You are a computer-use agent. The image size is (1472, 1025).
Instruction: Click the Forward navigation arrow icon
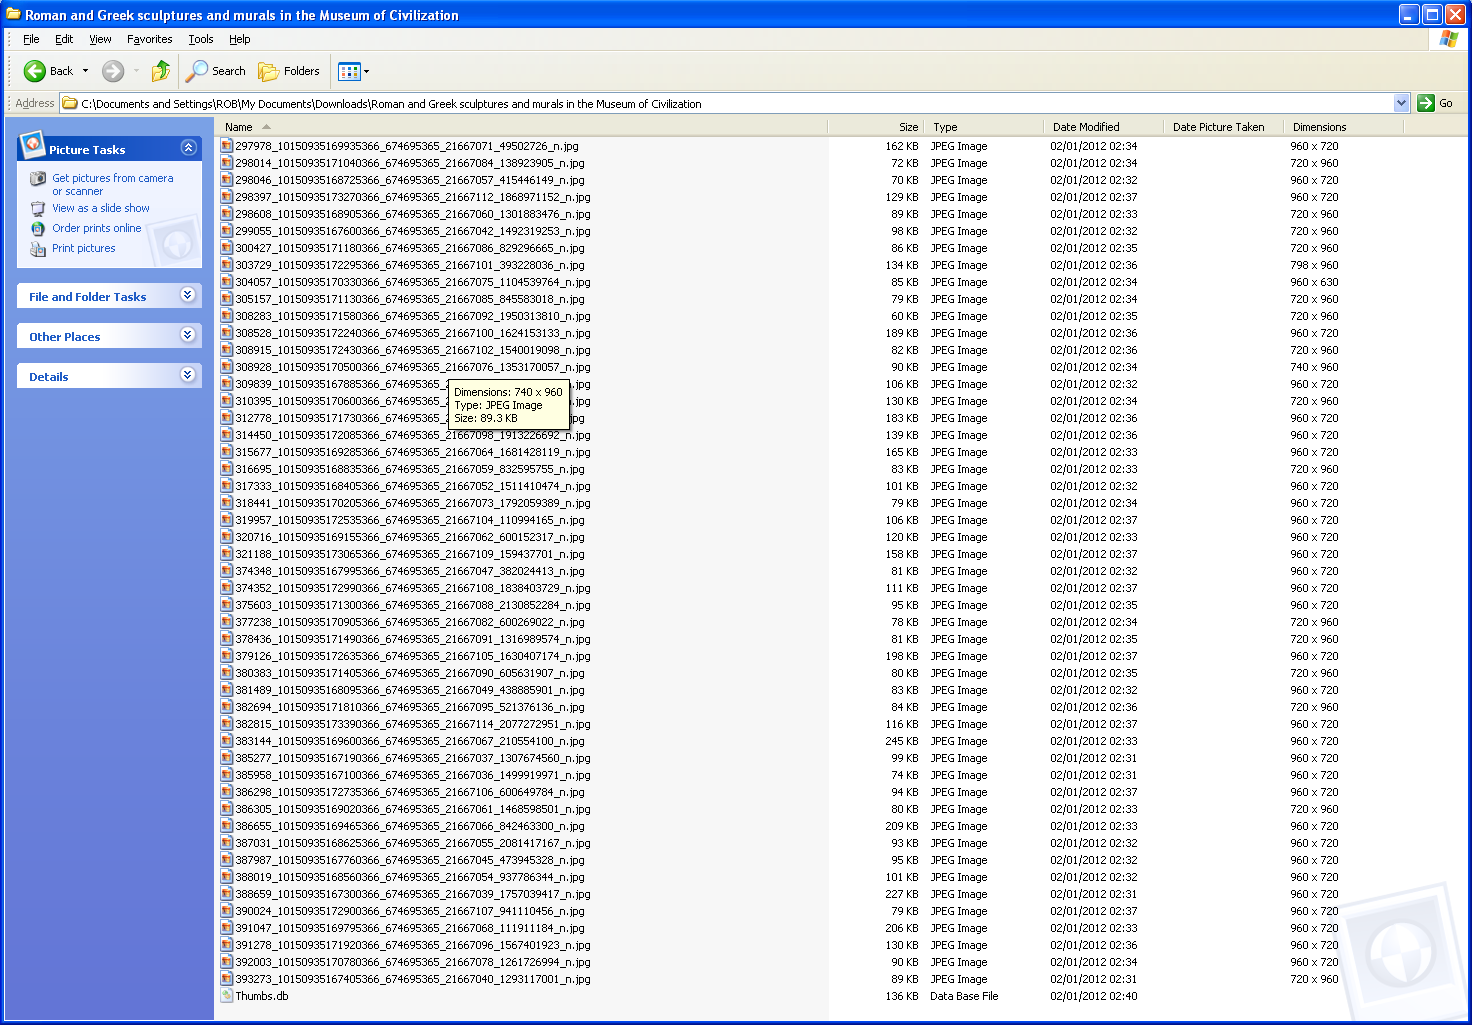click(114, 71)
